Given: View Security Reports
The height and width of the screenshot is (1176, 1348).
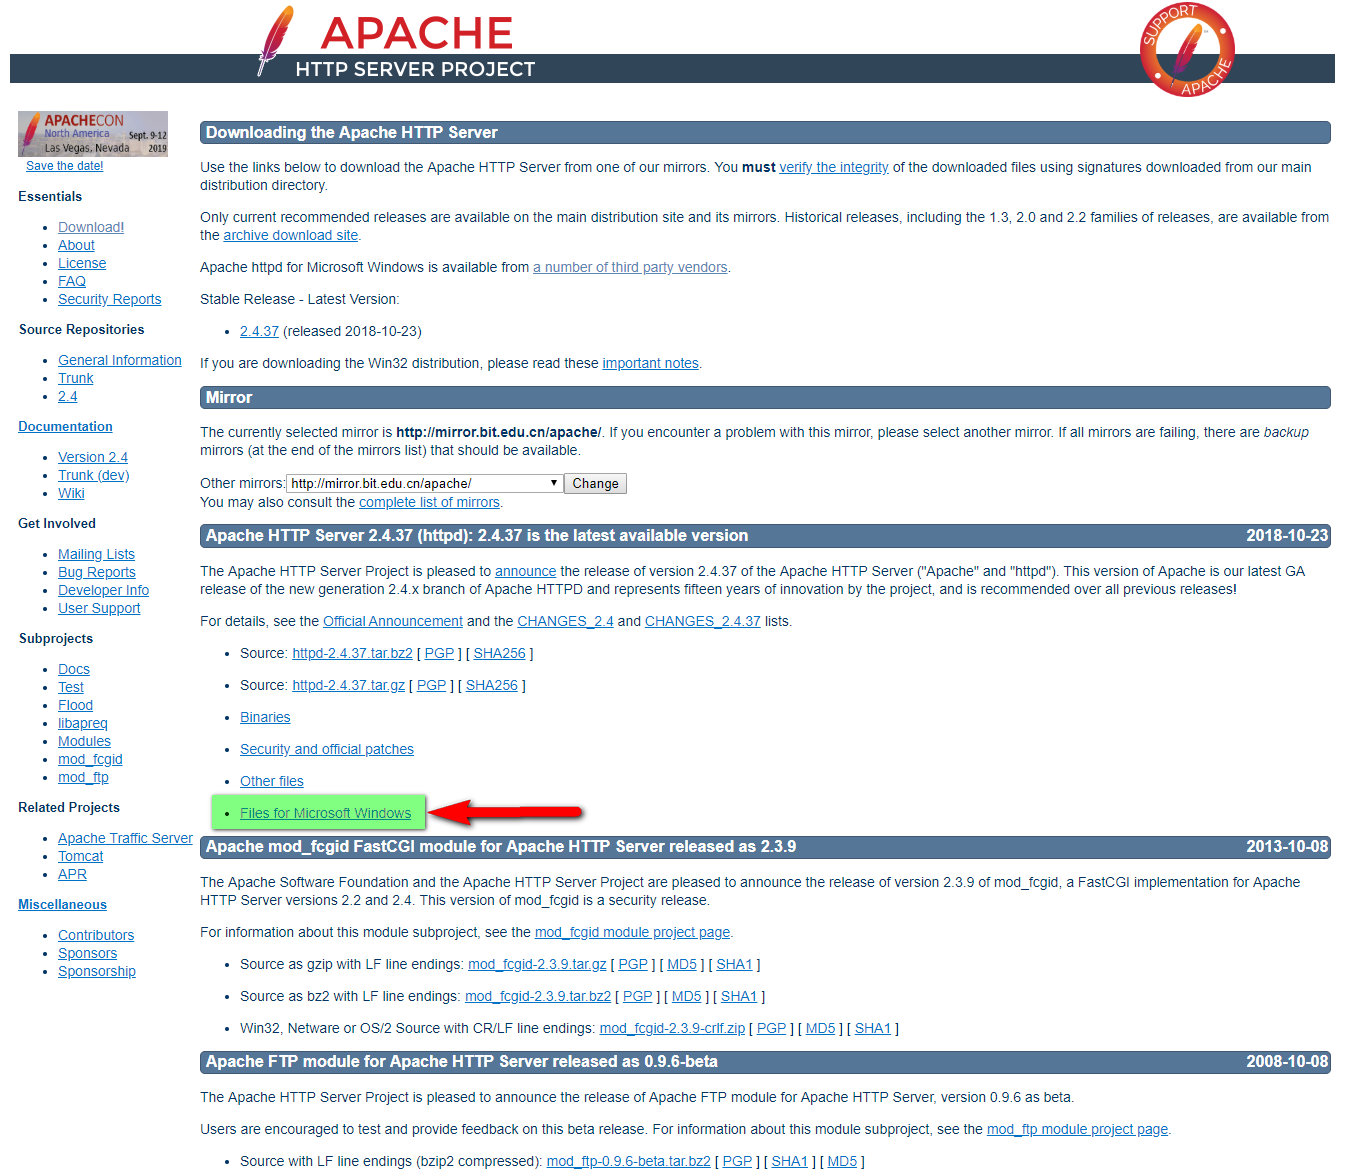Looking at the screenshot, I should click(x=109, y=299).
